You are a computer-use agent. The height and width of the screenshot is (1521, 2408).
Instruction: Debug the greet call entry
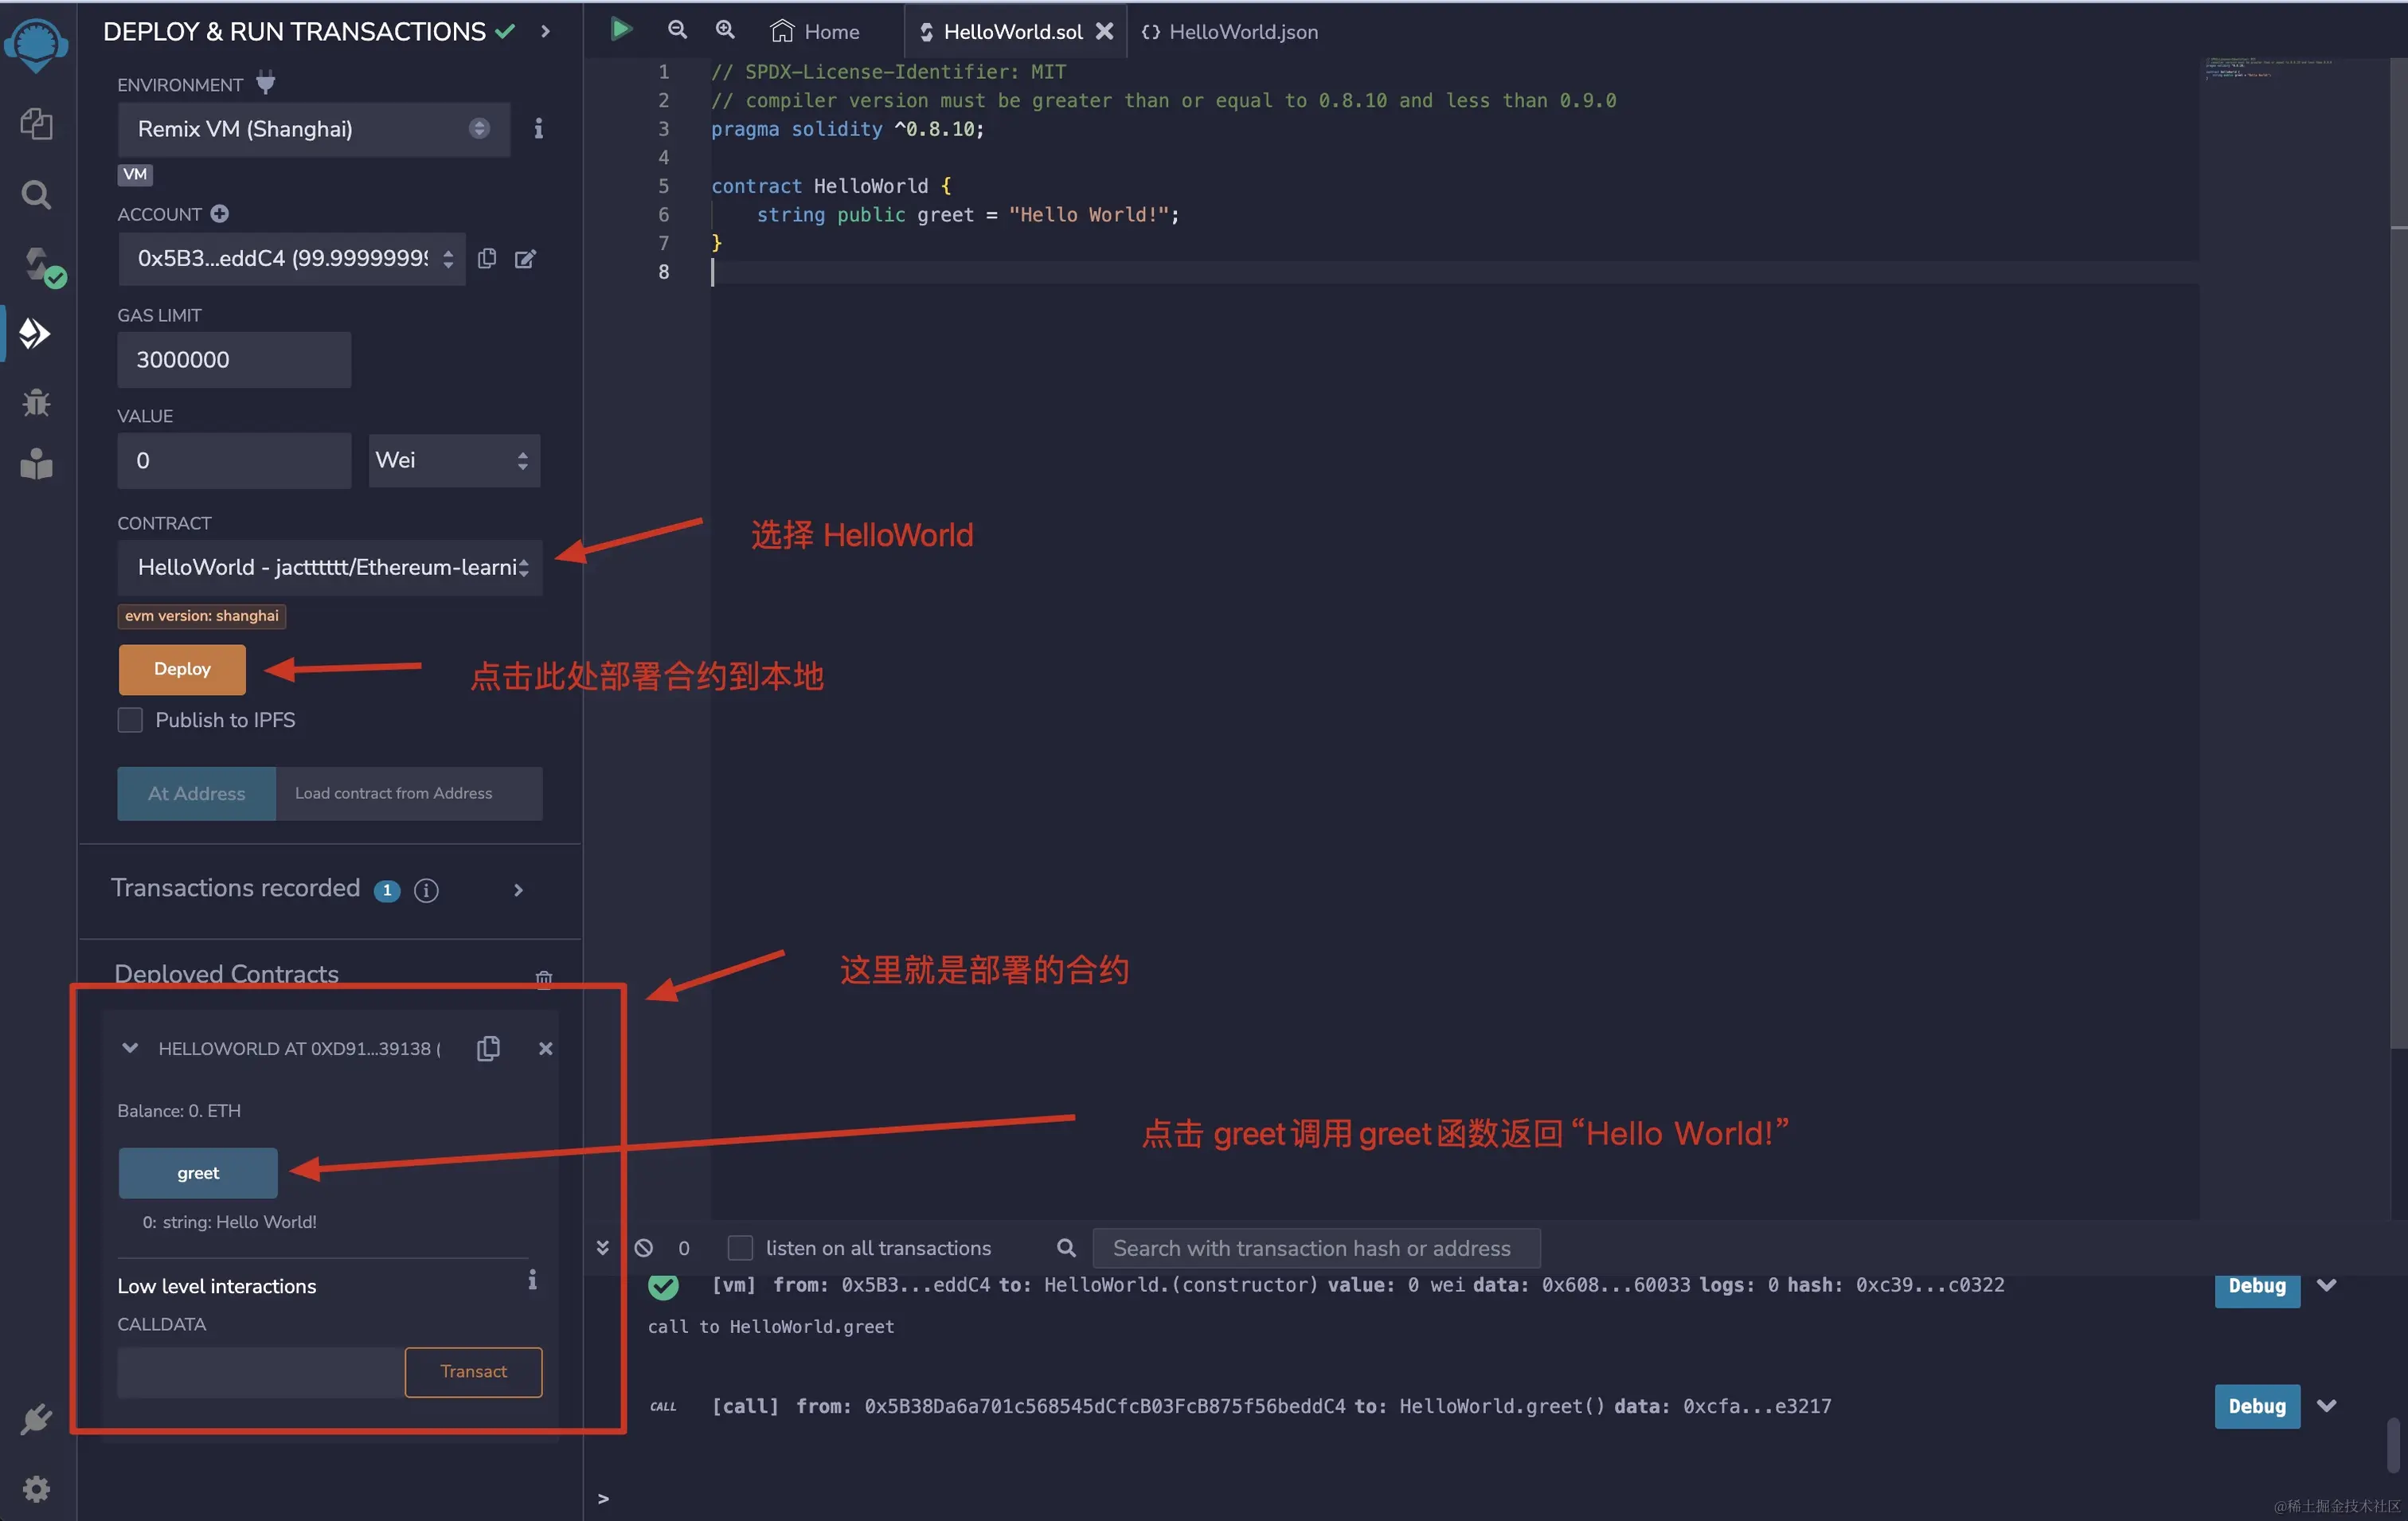click(x=2257, y=1406)
